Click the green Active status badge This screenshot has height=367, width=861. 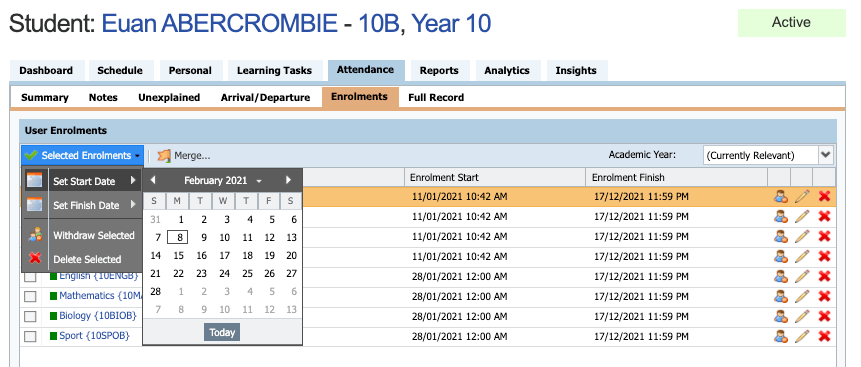(791, 23)
